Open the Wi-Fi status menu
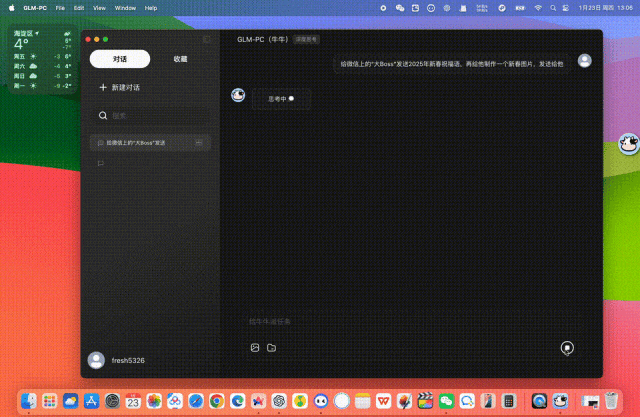Viewport: 640px width, 417px height. click(538, 7)
